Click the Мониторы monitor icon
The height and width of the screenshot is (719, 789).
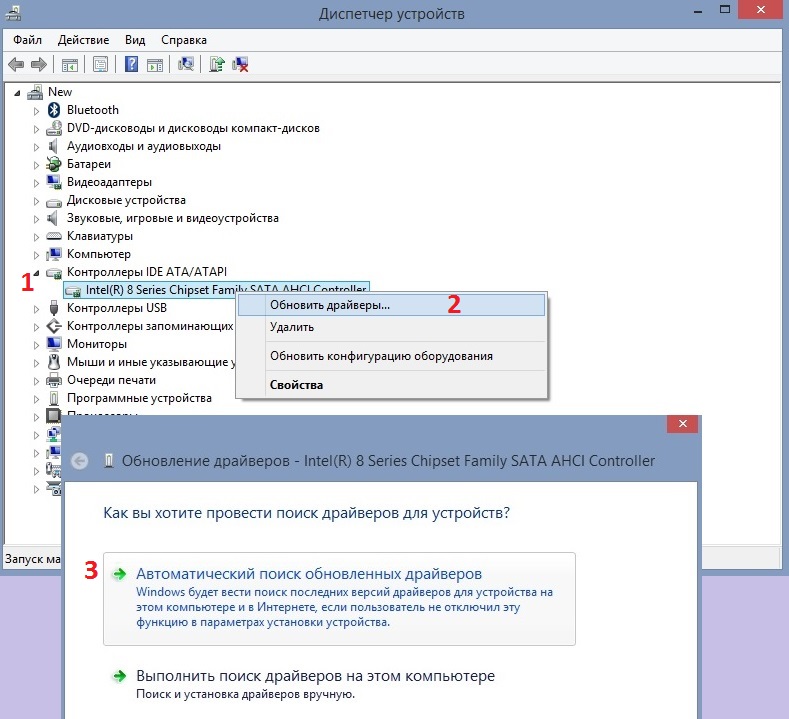pyautogui.click(x=54, y=344)
